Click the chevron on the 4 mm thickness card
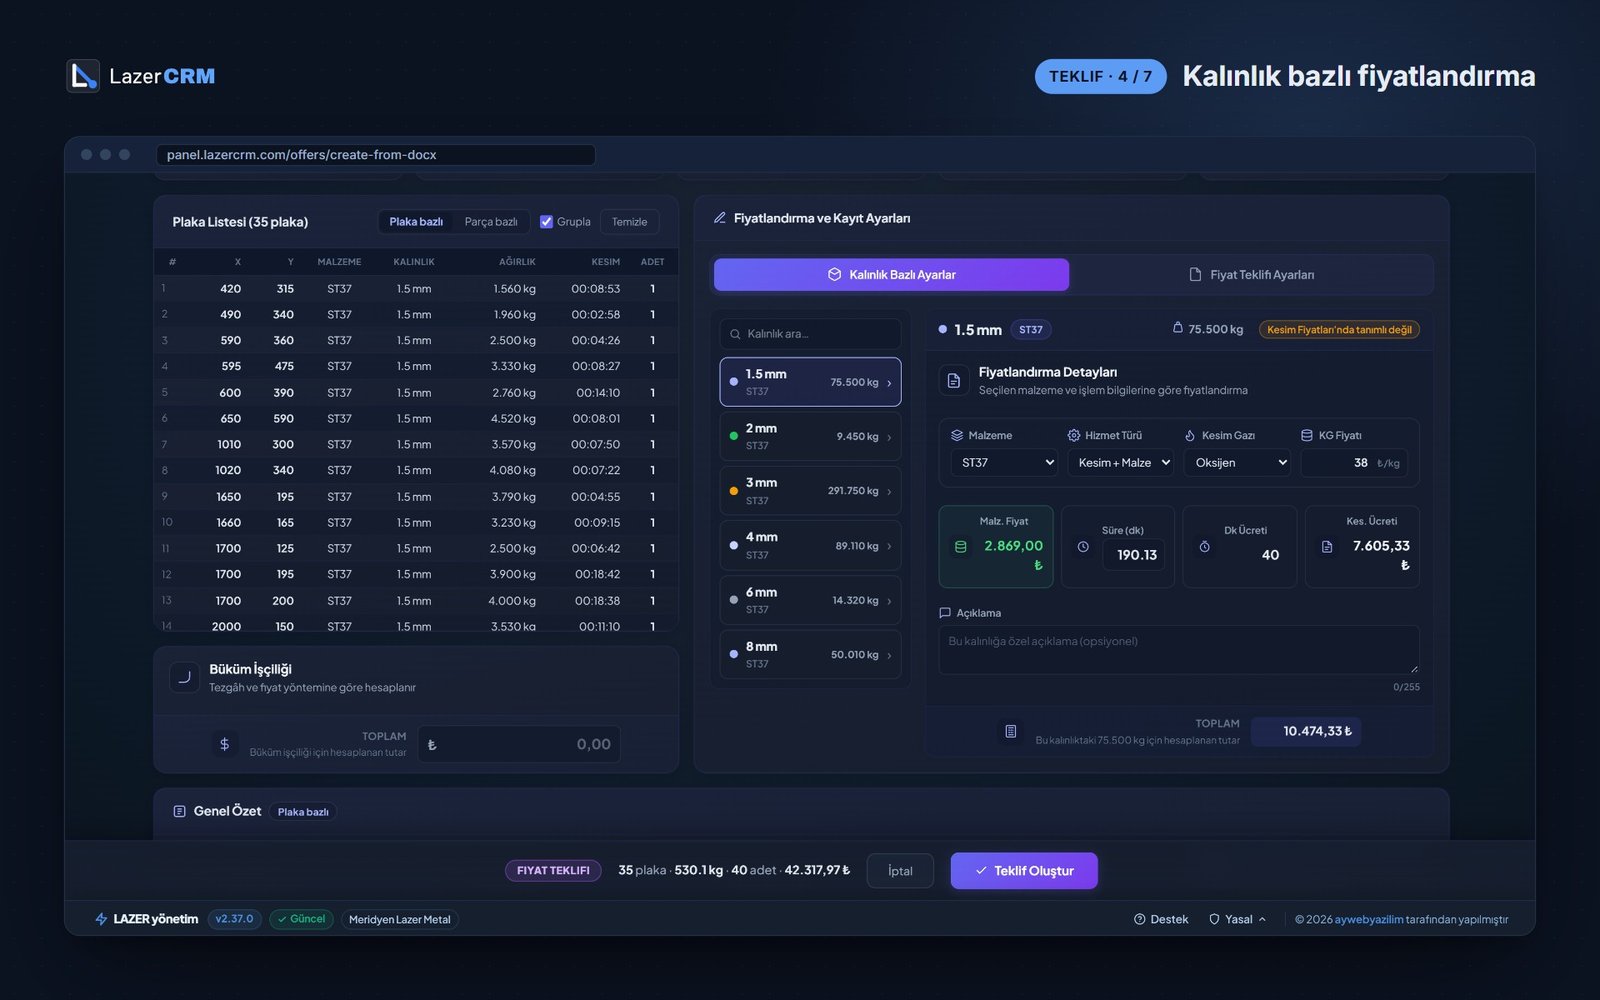 (x=889, y=546)
